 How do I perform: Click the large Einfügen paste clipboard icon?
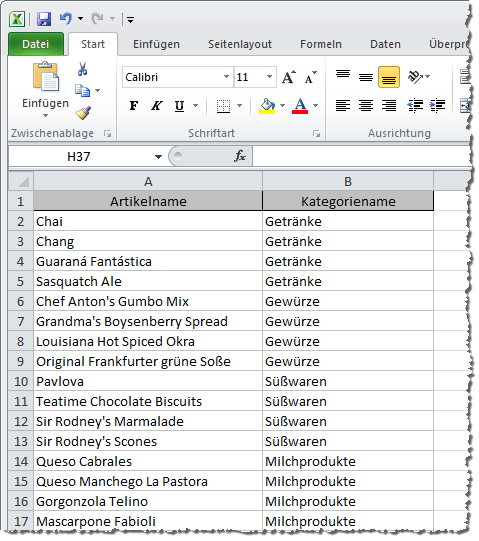(46, 77)
